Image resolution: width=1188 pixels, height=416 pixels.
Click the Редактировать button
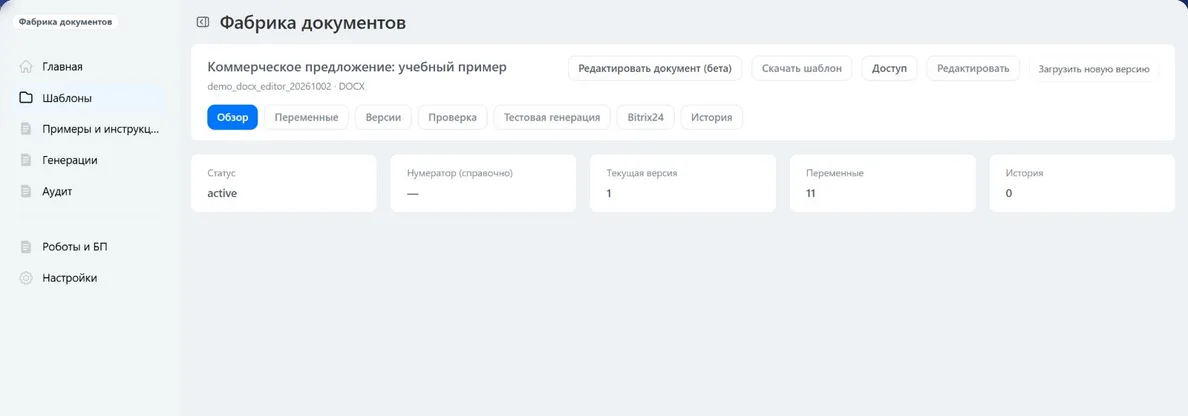click(973, 68)
